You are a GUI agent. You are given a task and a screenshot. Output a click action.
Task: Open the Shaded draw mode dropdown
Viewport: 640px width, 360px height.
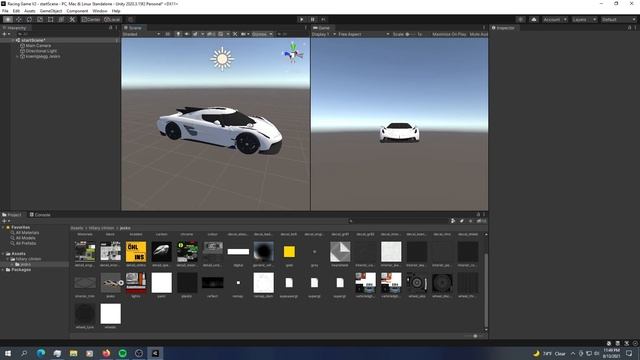[141, 34]
